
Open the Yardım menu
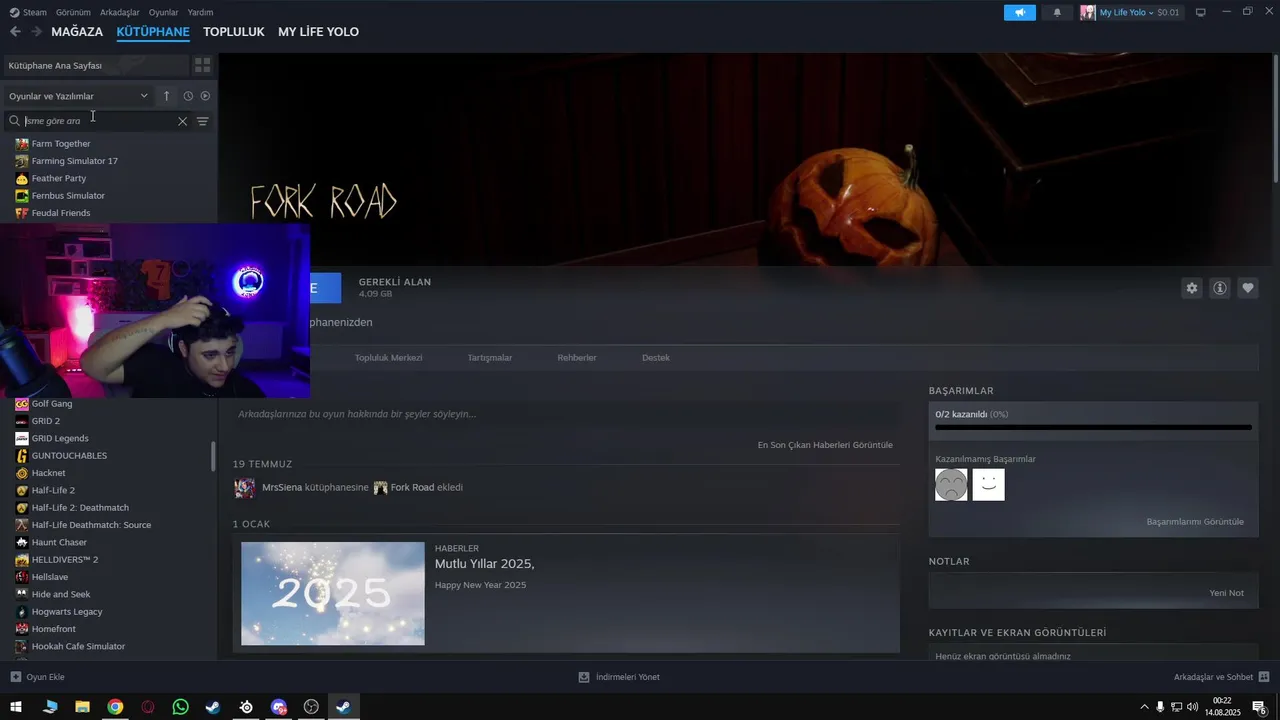tap(200, 12)
